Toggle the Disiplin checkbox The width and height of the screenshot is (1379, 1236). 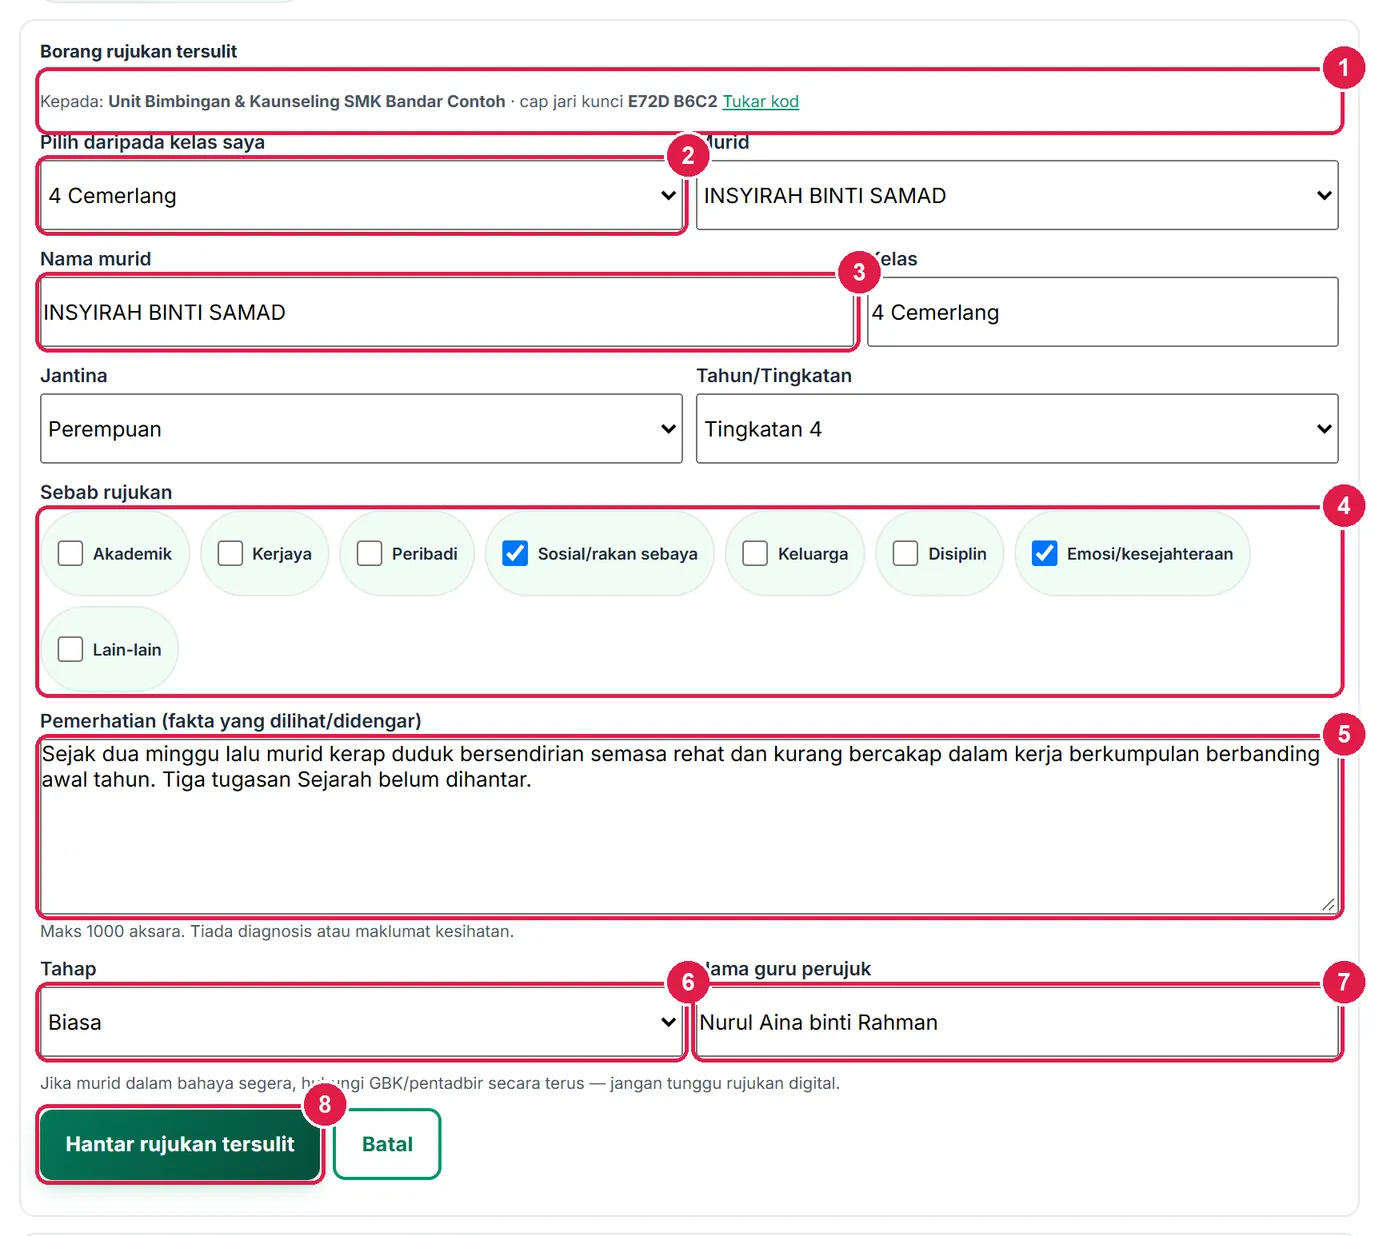[905, 553]
